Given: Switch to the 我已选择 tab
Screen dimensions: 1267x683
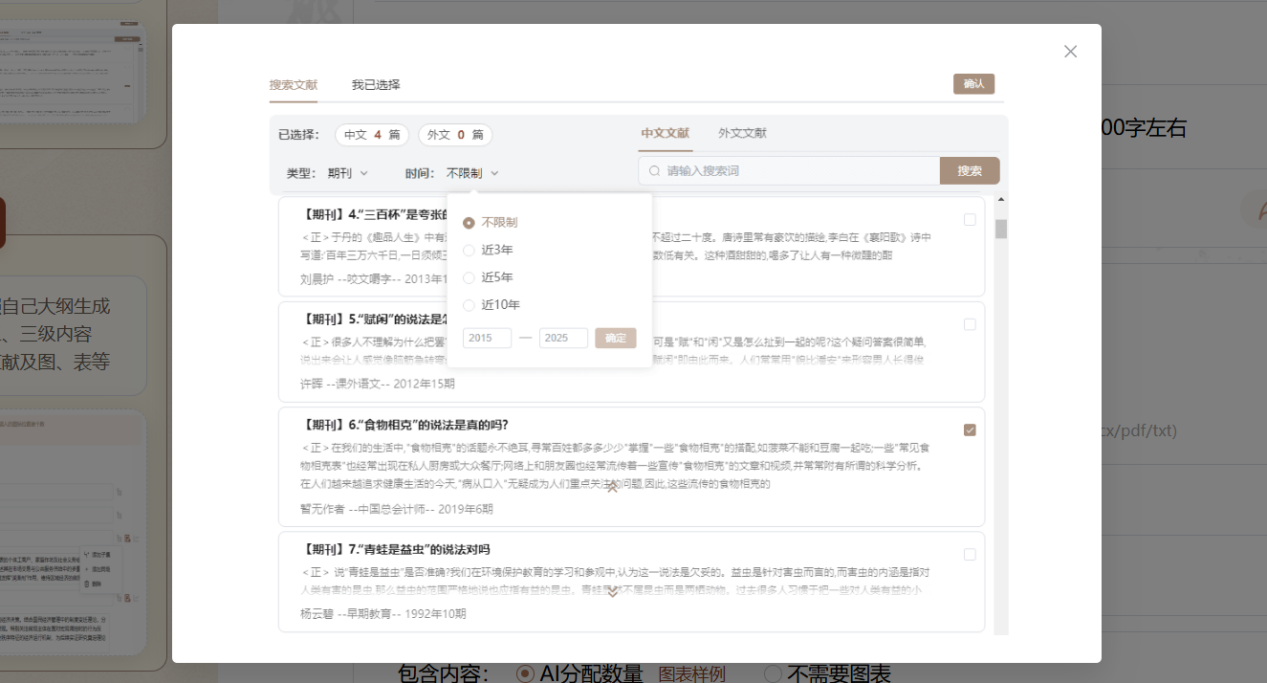Looking at the screenshot, I should [376, 85].
